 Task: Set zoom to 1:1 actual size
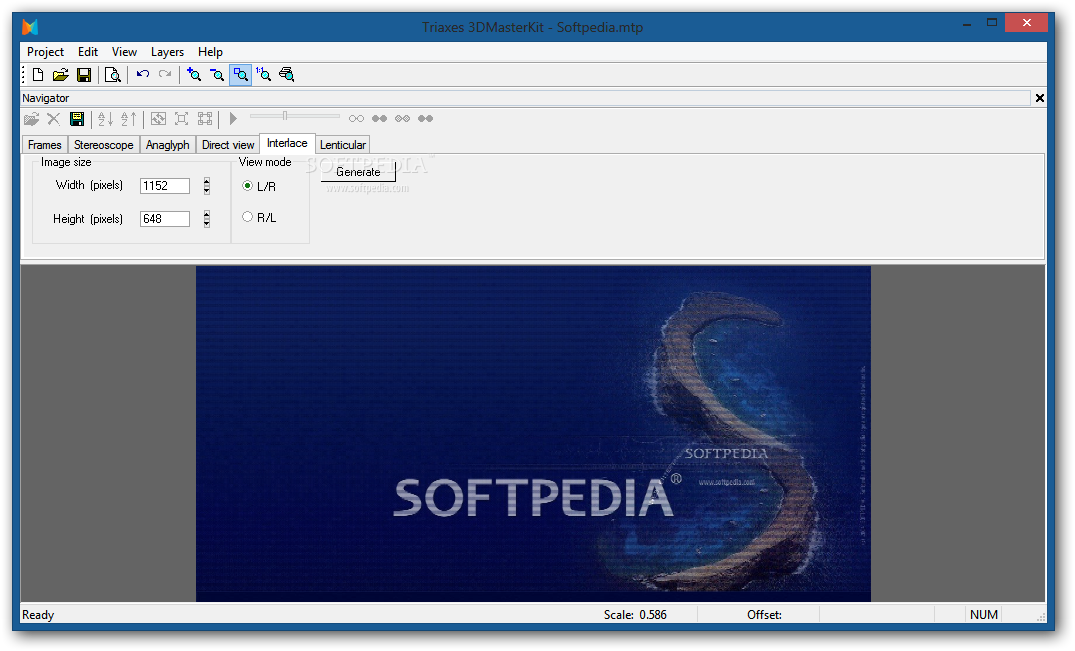263,75
